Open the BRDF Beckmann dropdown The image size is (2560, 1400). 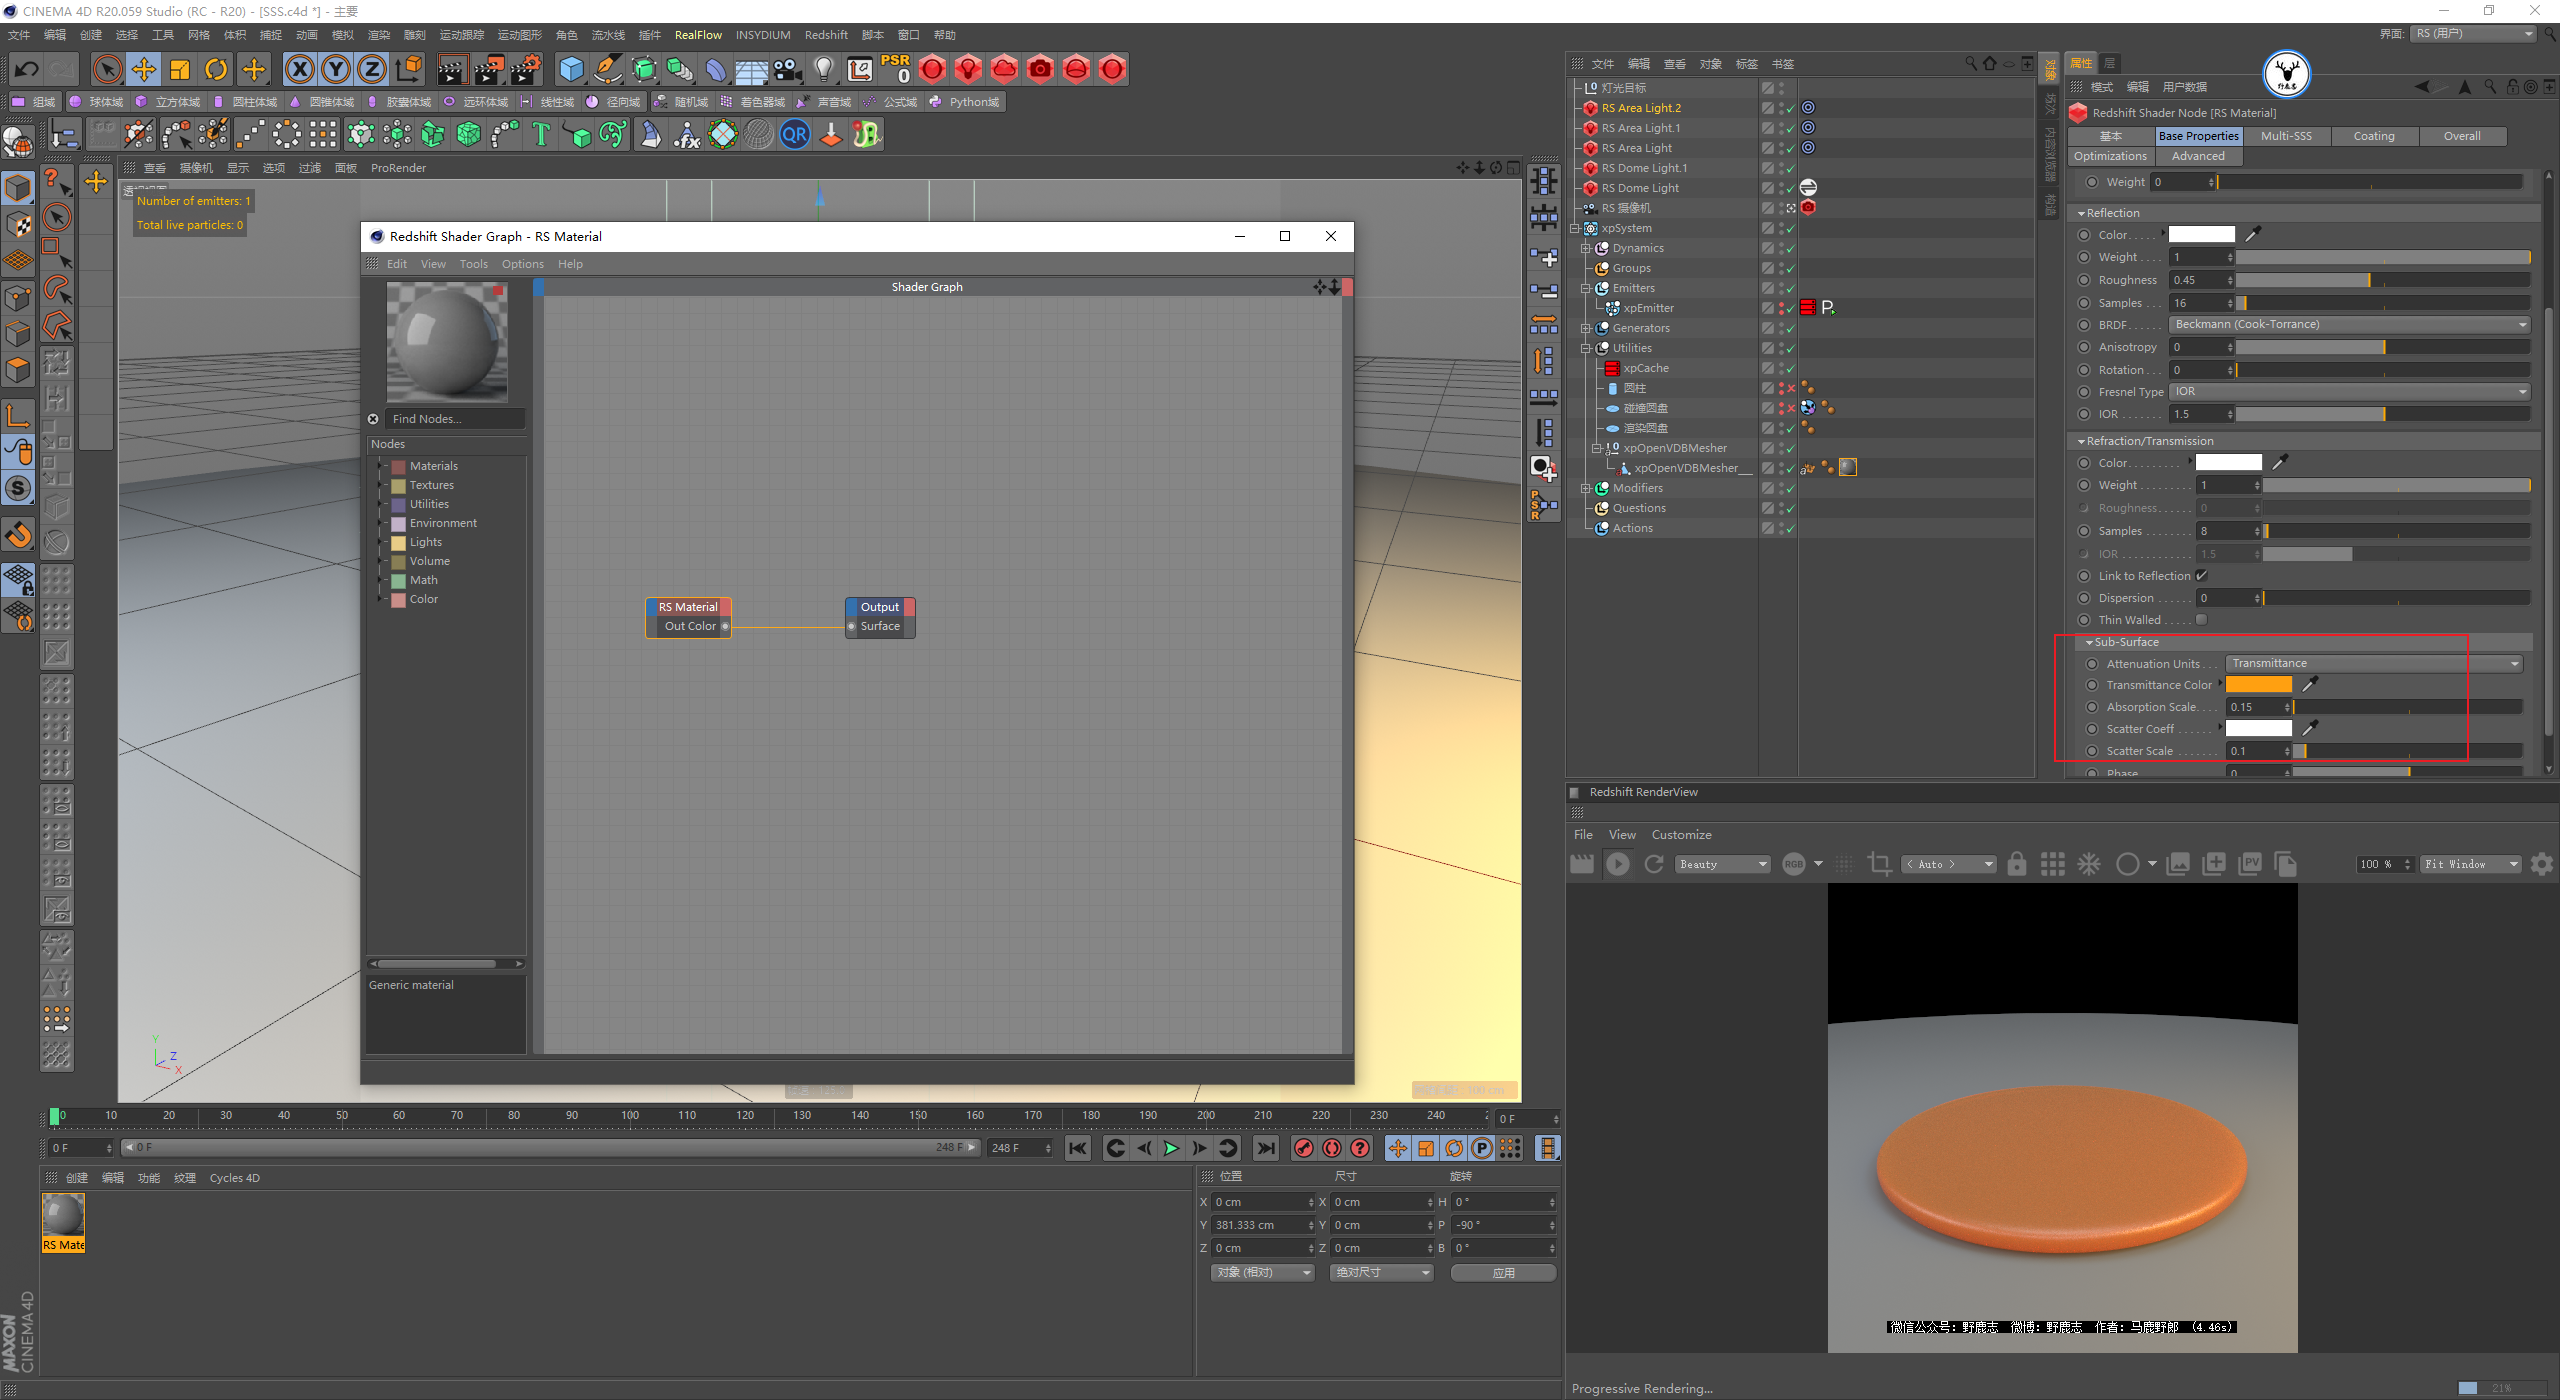[2349, 325]
